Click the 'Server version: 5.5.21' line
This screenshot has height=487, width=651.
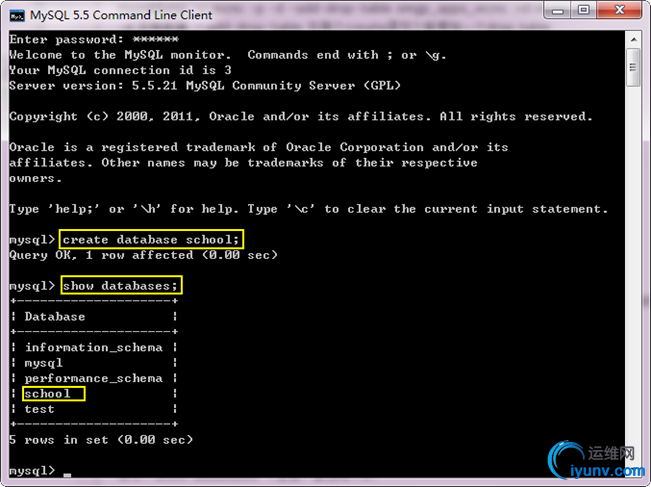[205, 86]
